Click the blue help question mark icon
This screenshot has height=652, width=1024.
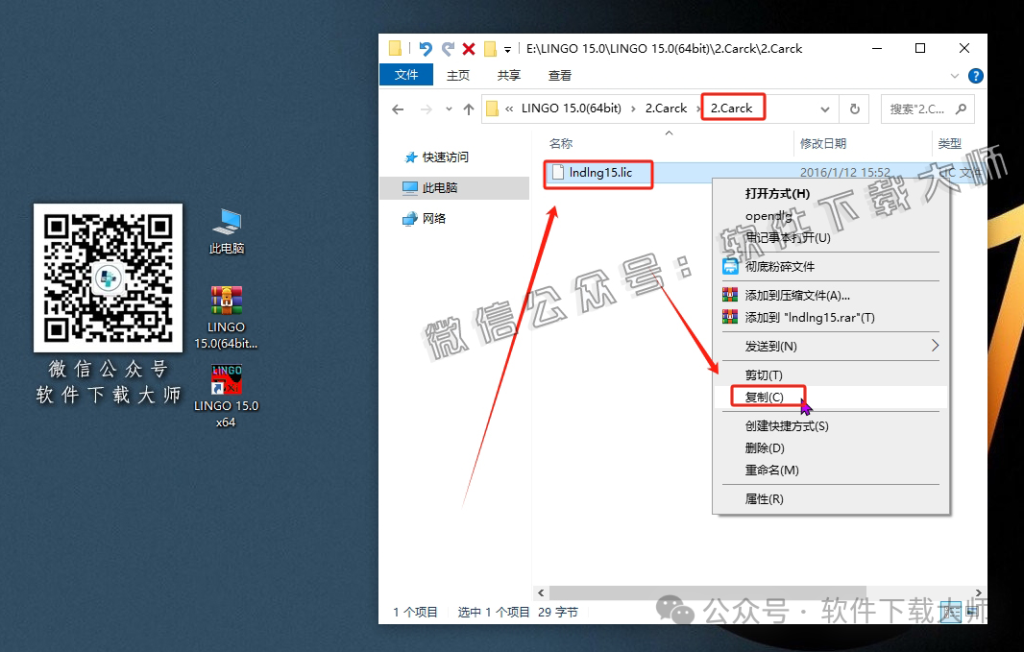(x=975, y=75)
